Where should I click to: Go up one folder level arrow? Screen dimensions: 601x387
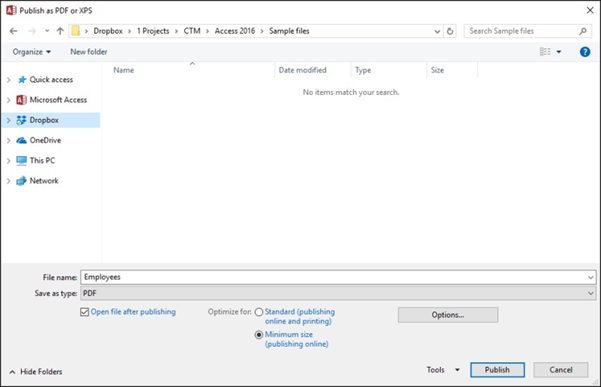[x=60, y=31]
